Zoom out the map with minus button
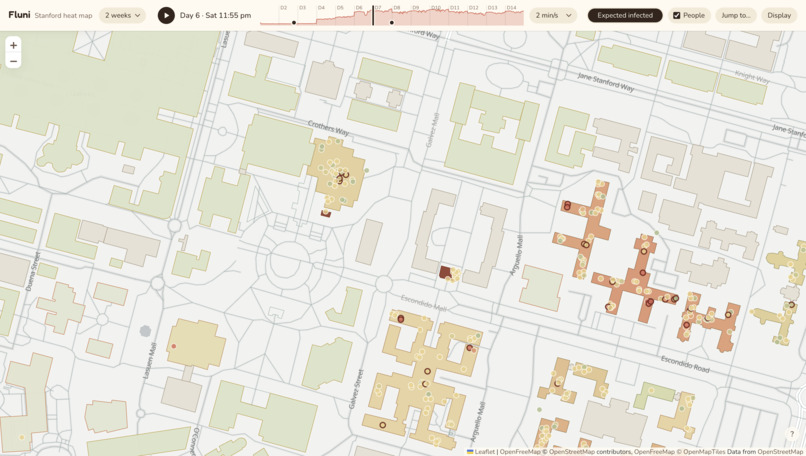This screenshot has height=456, width=806. tap(13, 61)
